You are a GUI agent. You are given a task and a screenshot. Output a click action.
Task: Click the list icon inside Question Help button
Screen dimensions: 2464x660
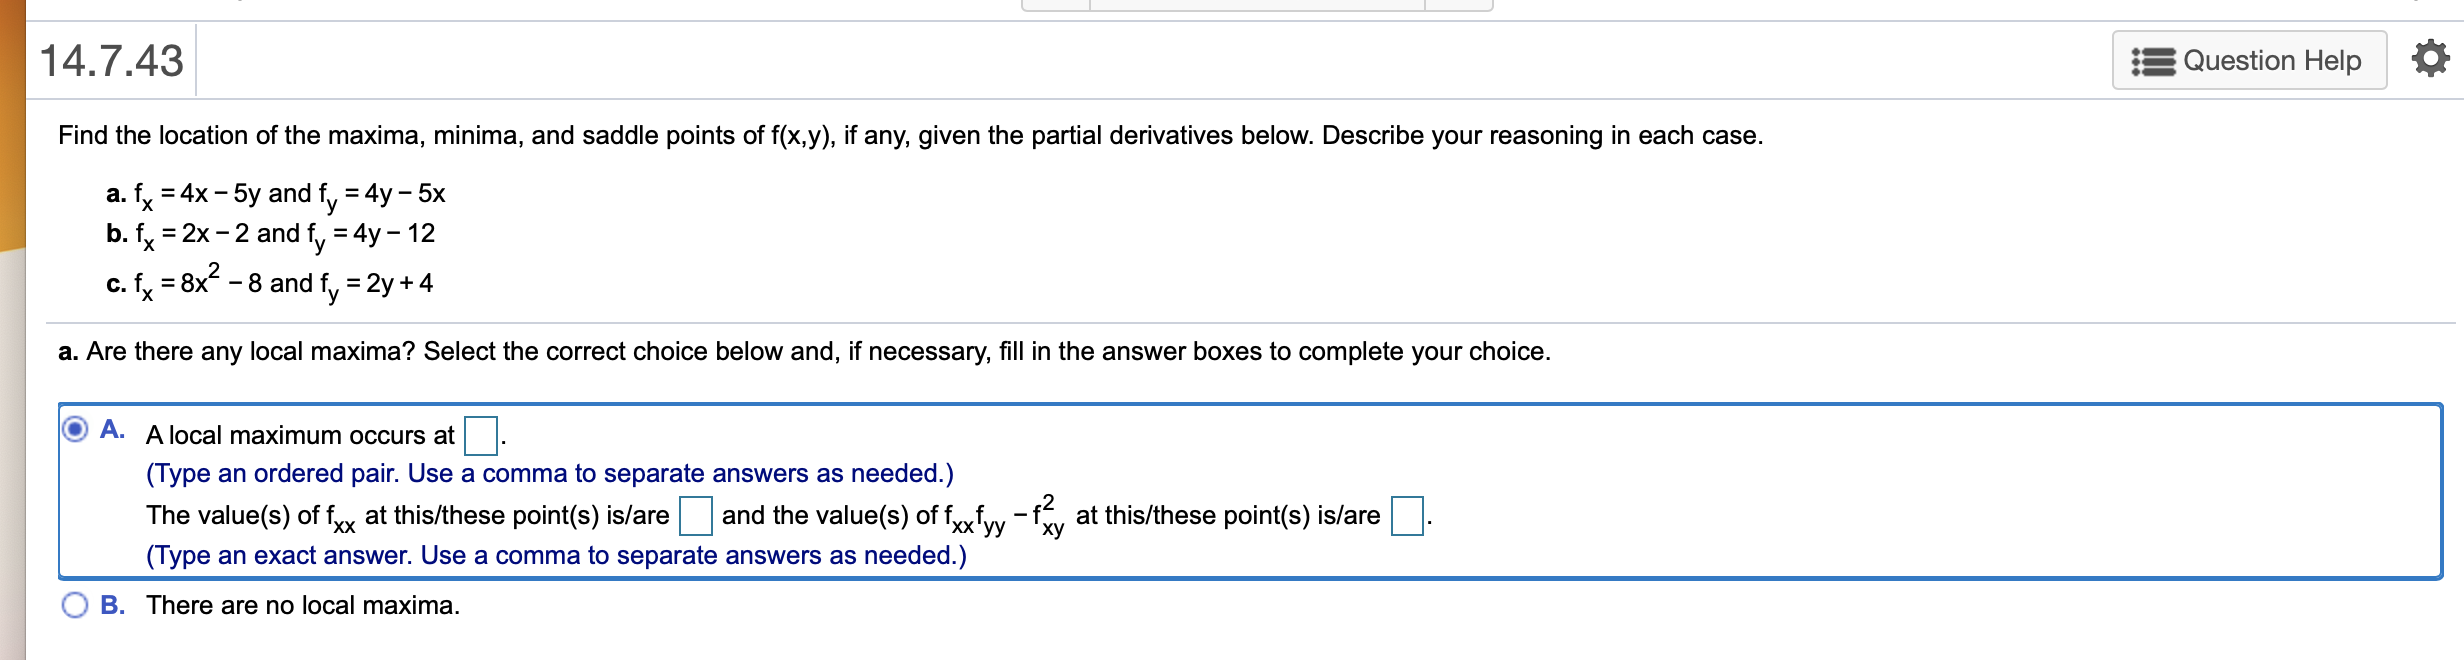tap(2156, 60)
